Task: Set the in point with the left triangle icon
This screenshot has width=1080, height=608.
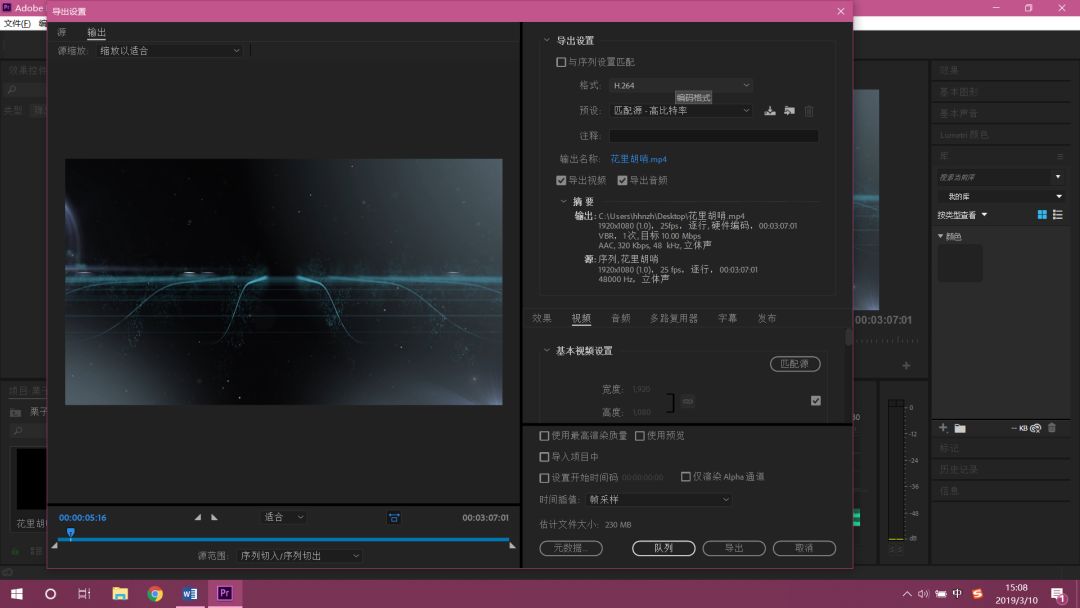Action: point(197,517)
